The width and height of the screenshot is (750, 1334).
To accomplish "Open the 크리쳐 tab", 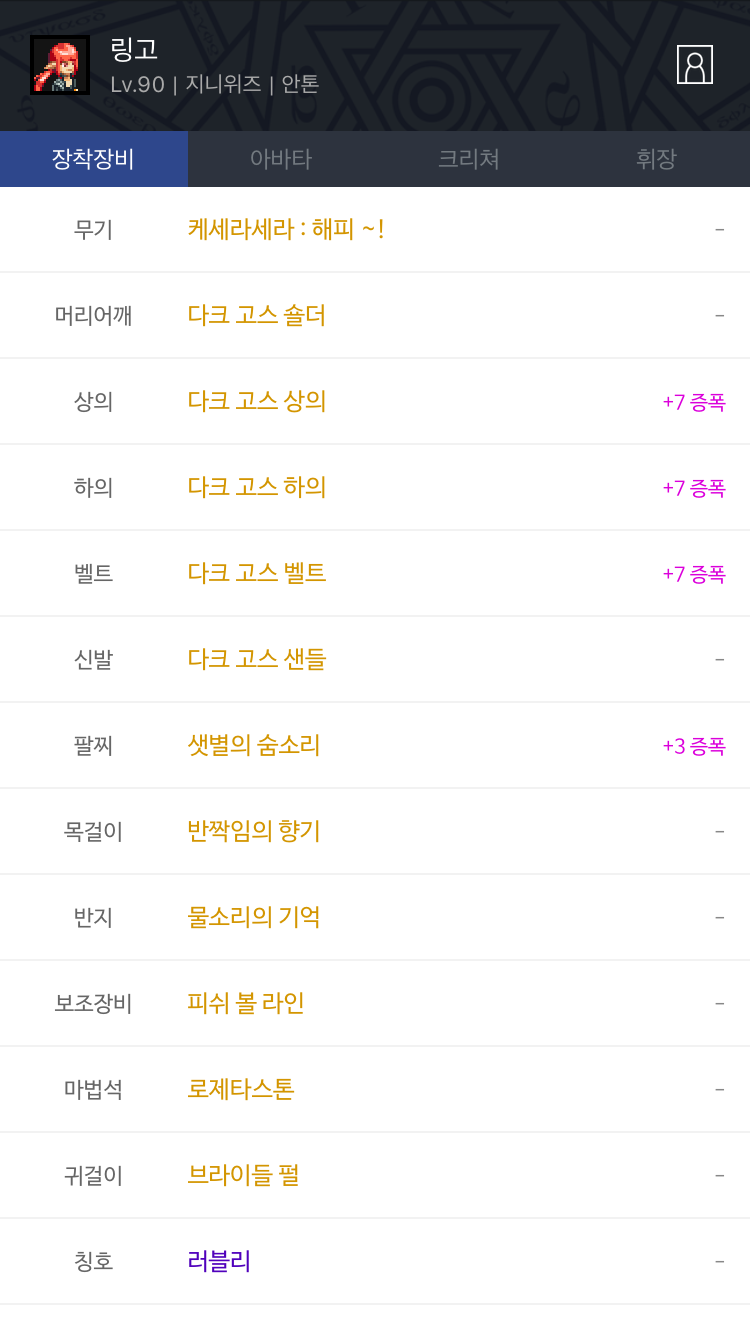I will (468, 159).
